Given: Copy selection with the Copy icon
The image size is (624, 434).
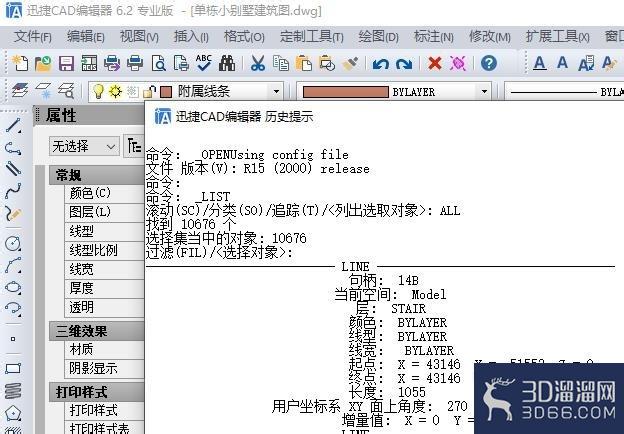Looking at the screenshot, I should pos(281,63).
